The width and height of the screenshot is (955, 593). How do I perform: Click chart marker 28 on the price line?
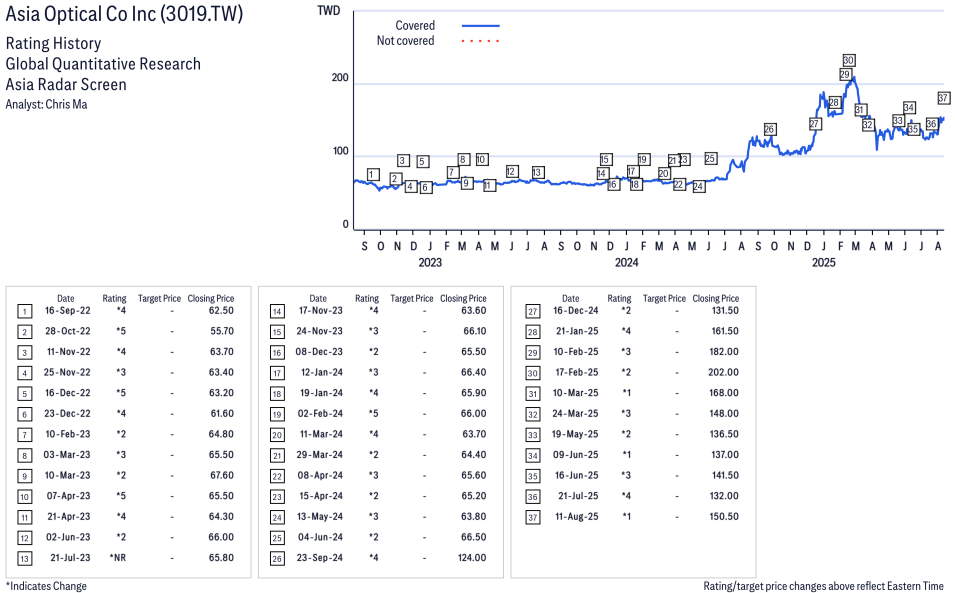[x=834, y=102]
